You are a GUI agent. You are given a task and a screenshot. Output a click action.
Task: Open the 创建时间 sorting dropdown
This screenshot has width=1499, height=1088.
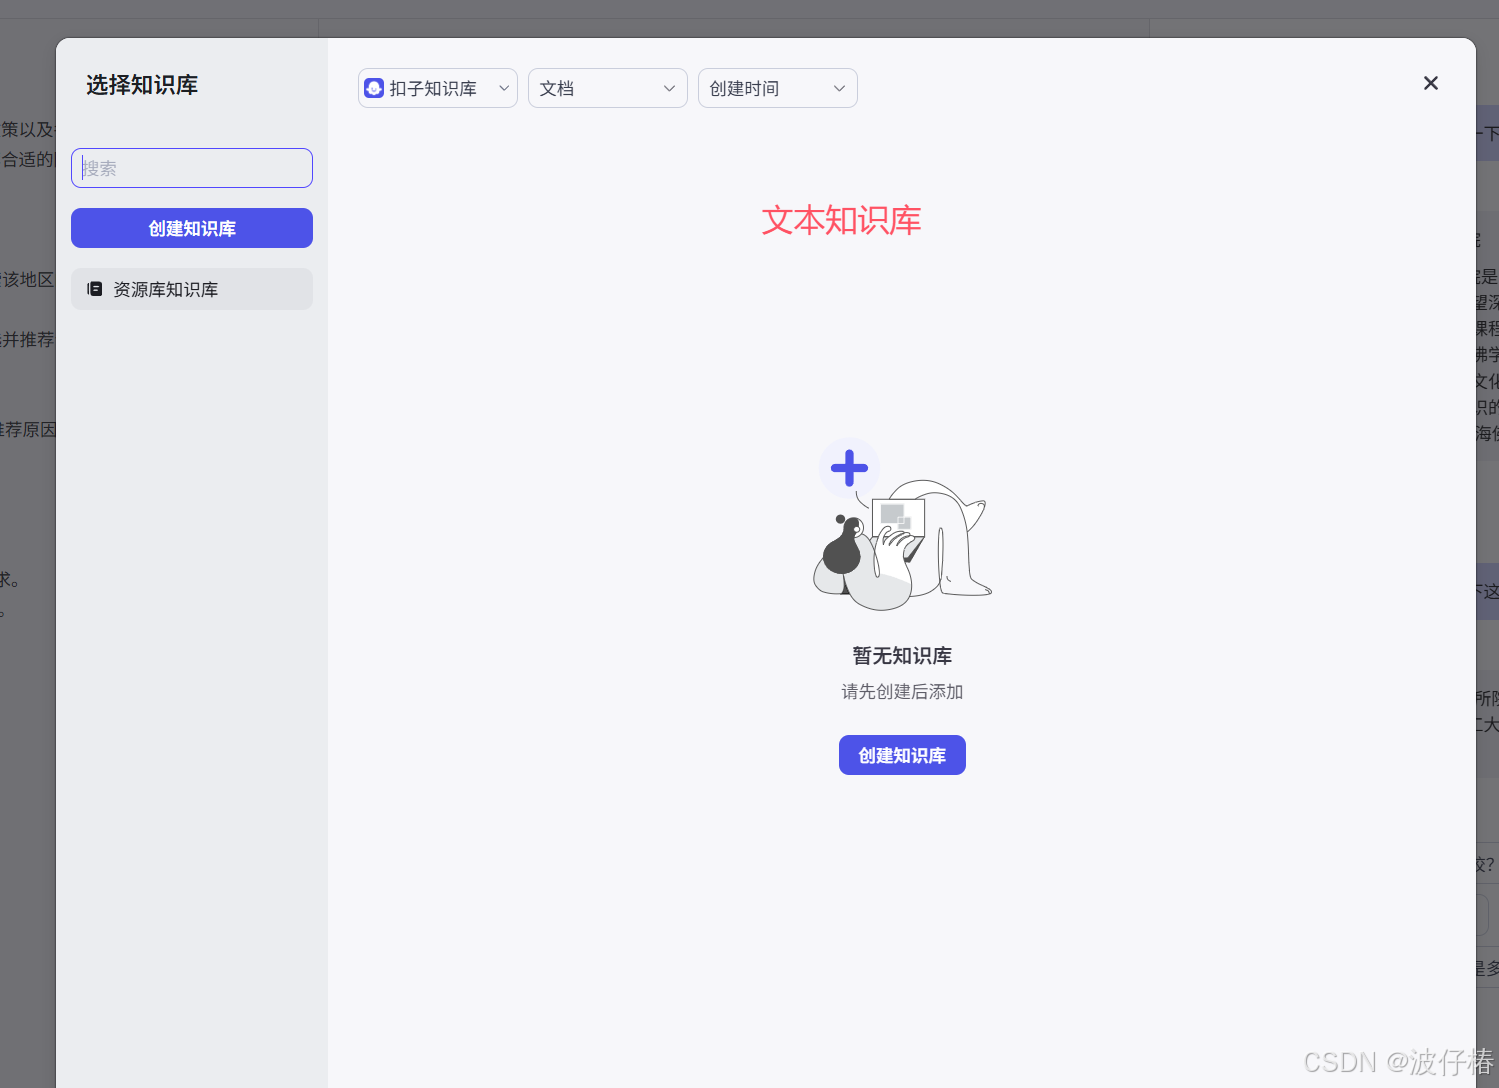pyautogui.click(x=777, y=88)
